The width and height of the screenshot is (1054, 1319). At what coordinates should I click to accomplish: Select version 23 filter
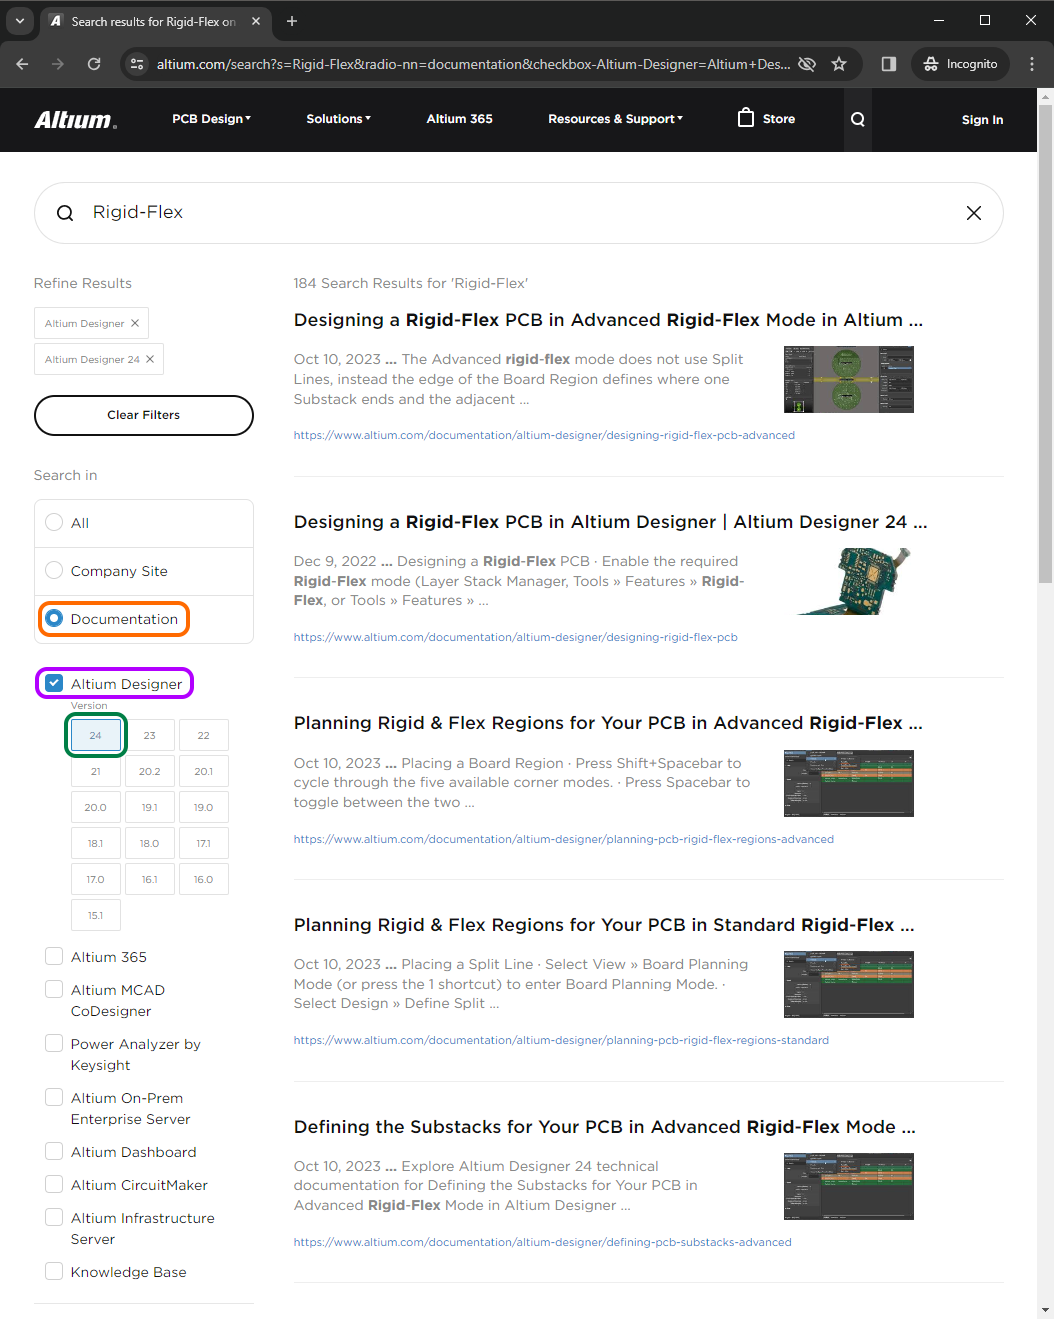(x=150, y=736)
